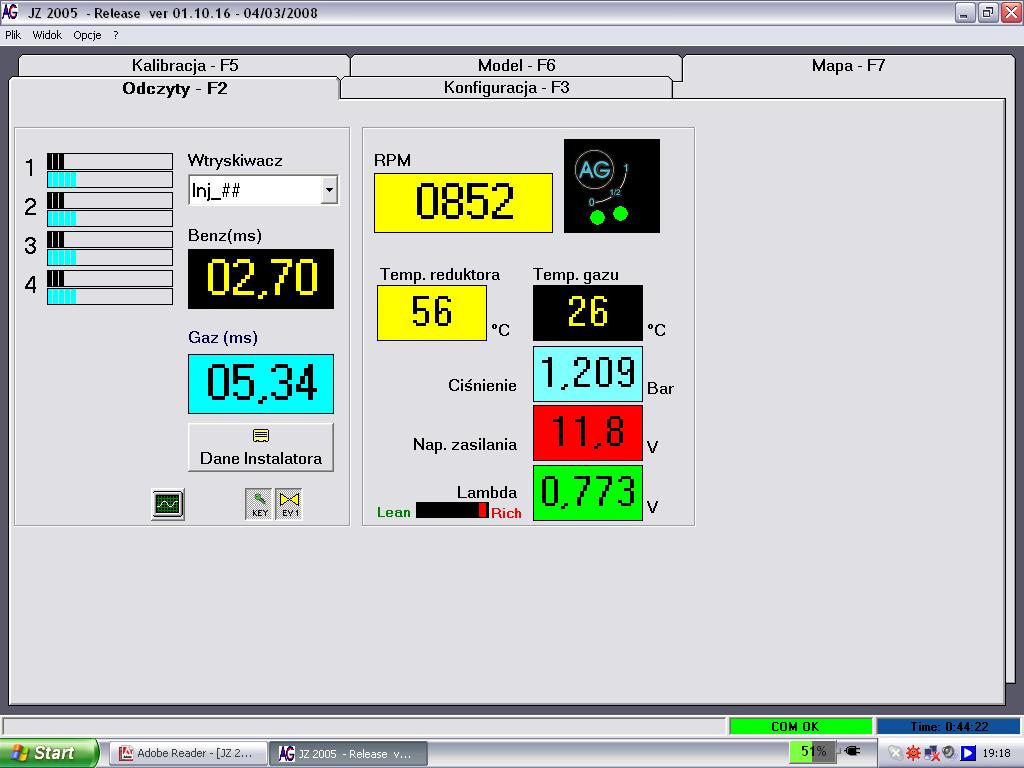The width and height of the screenshot is (1024, 768).
Task: Click injector 3 gas time cyan bar
Action: click(x=110, y=257)
